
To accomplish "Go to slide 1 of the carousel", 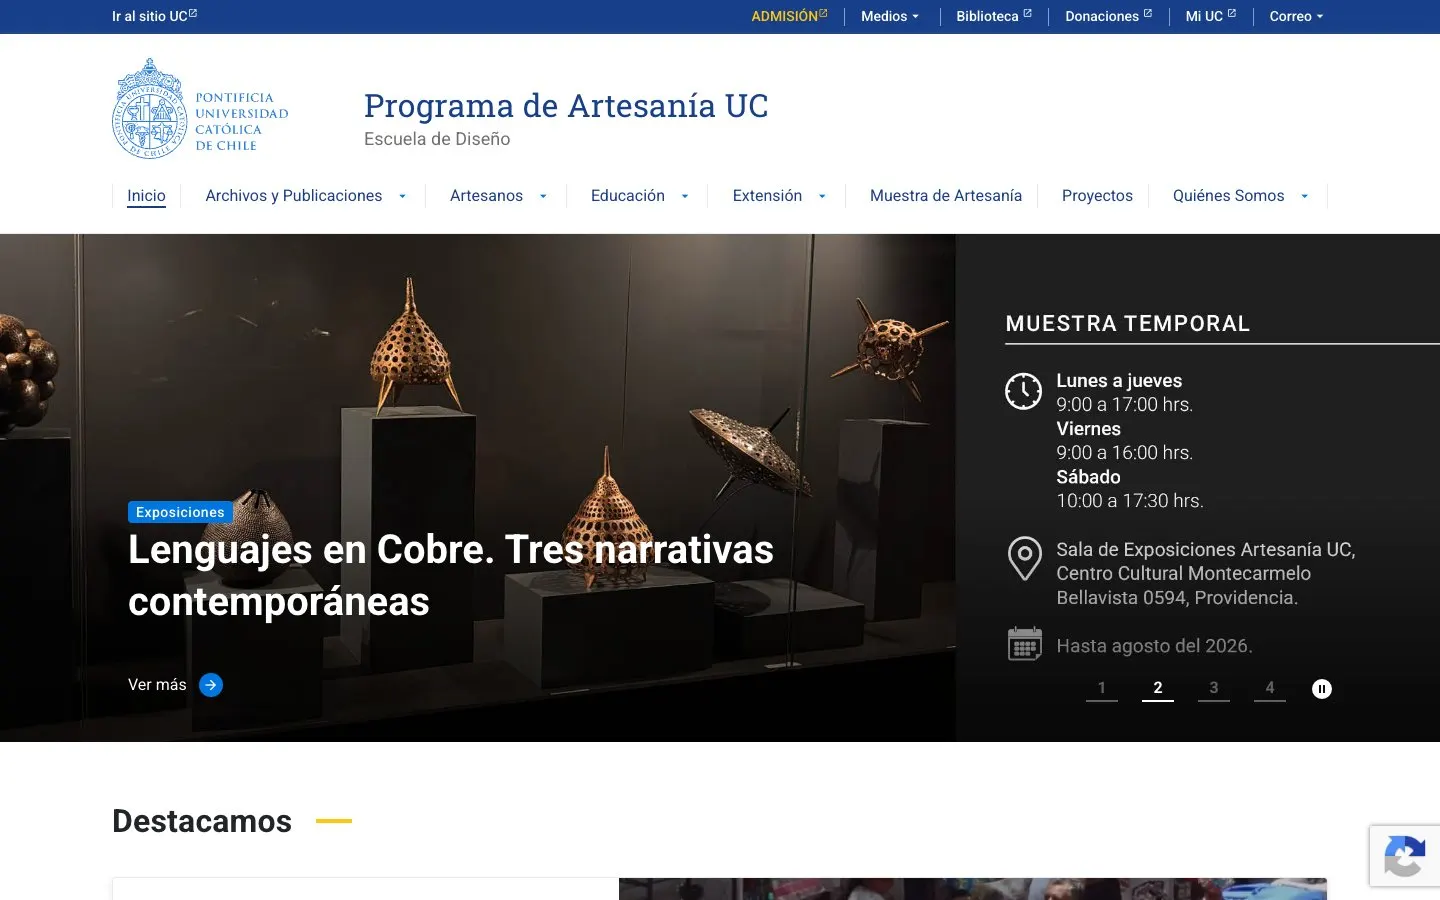I will pyautogui.click(x=1102, y=688).
